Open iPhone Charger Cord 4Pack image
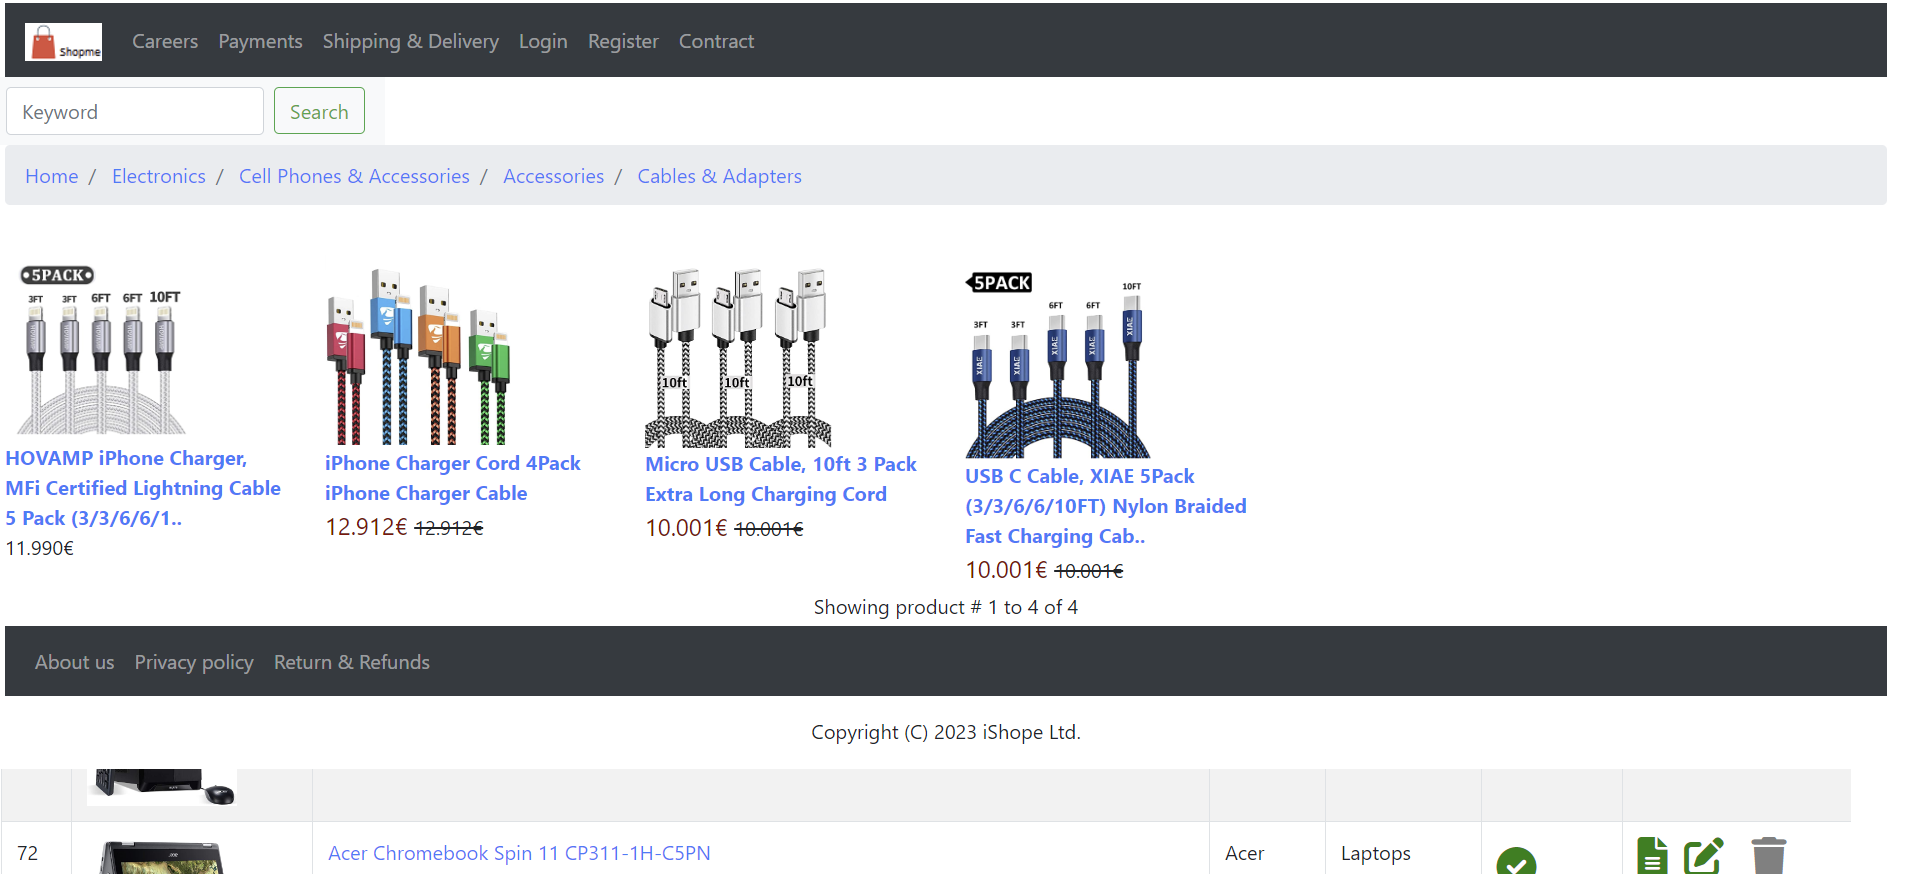1905x874 pixels. [419, 356]
